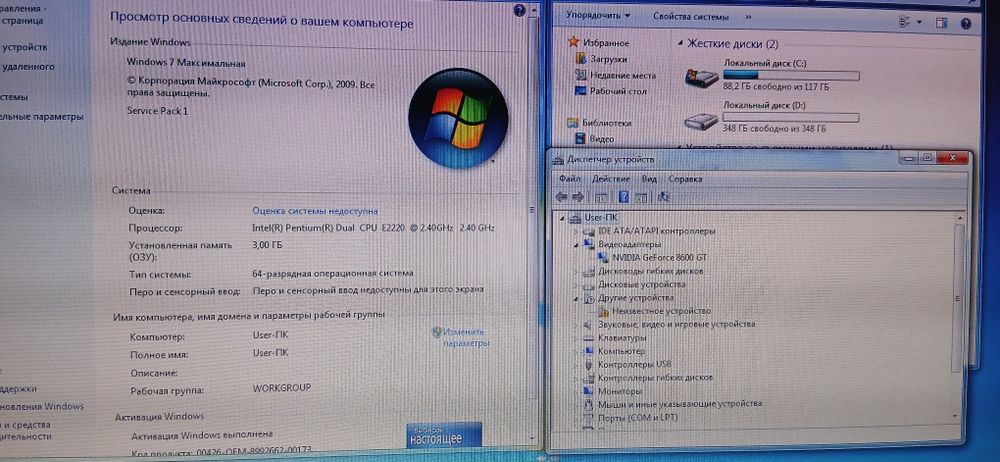Click the show/hide console tree toolbar icon
This screenshot has height=462, width=1000.
[600, 197]
